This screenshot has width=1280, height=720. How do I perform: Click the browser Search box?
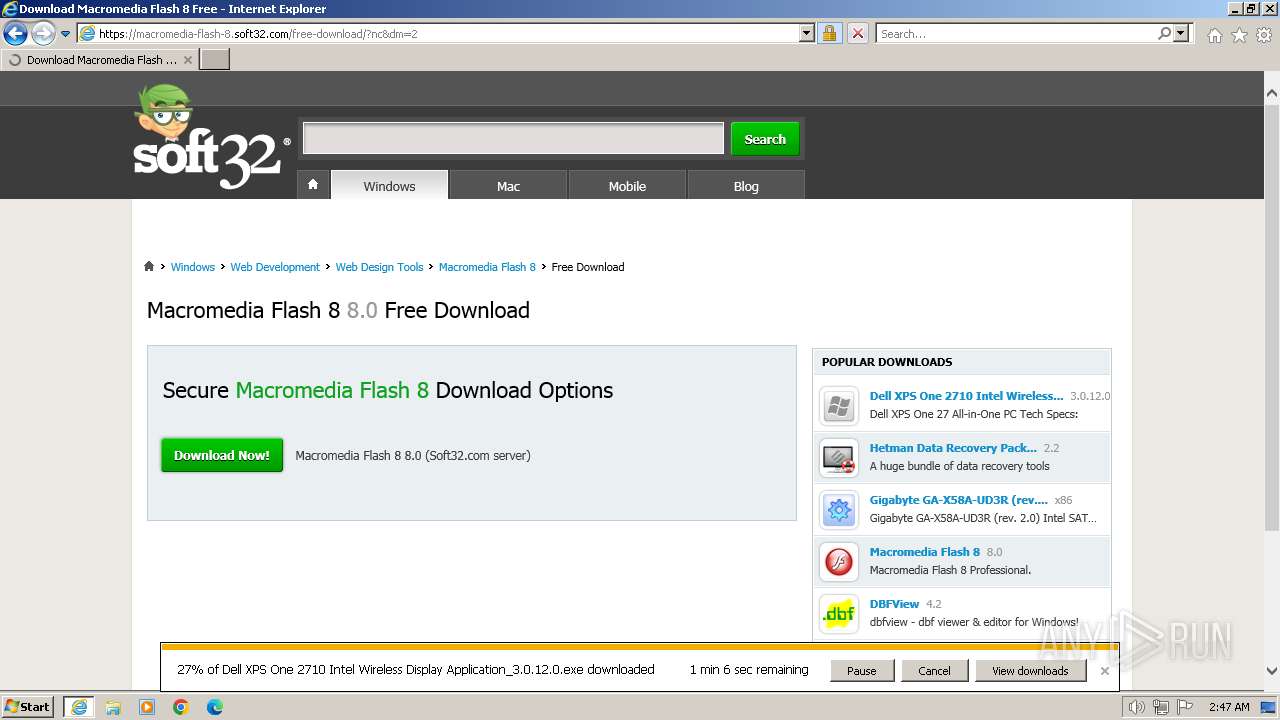(1015, 33)
